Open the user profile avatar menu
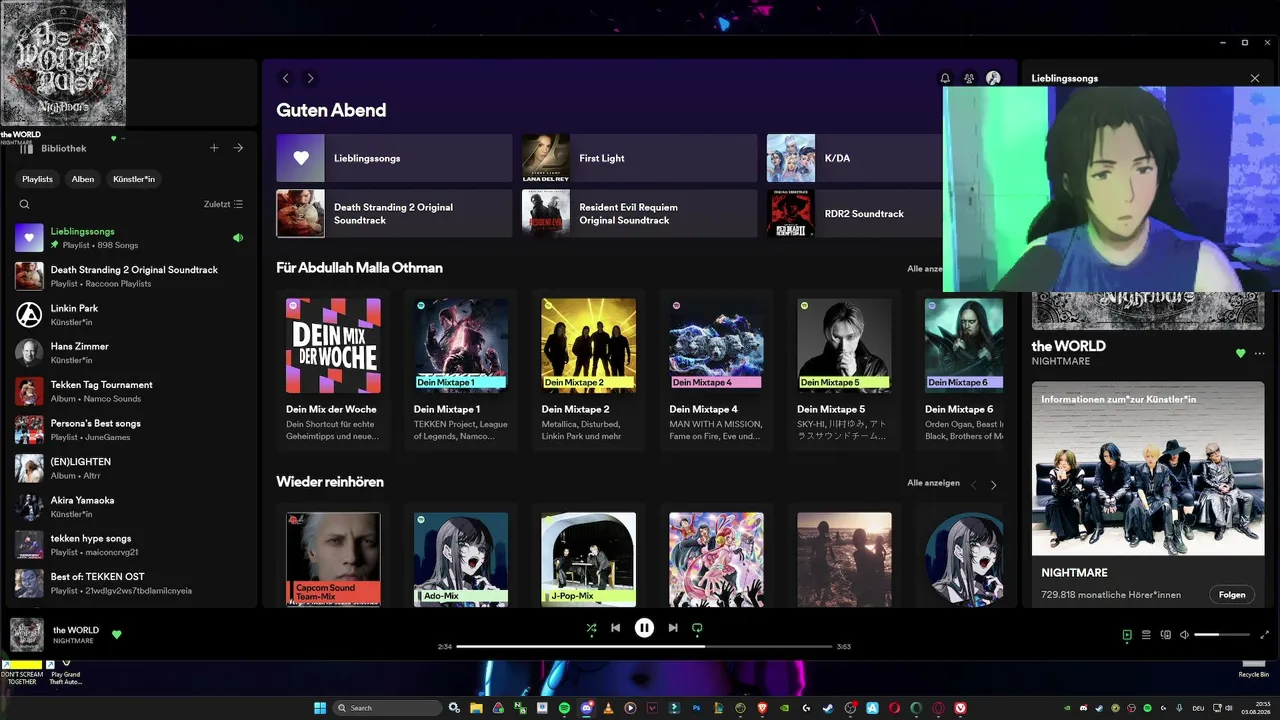 point(993,78)
